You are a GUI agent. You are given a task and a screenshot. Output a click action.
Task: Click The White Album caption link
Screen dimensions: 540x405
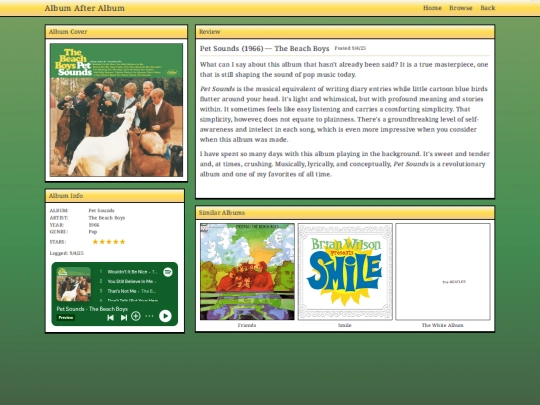pyautogui.click(x=443, y=325)
